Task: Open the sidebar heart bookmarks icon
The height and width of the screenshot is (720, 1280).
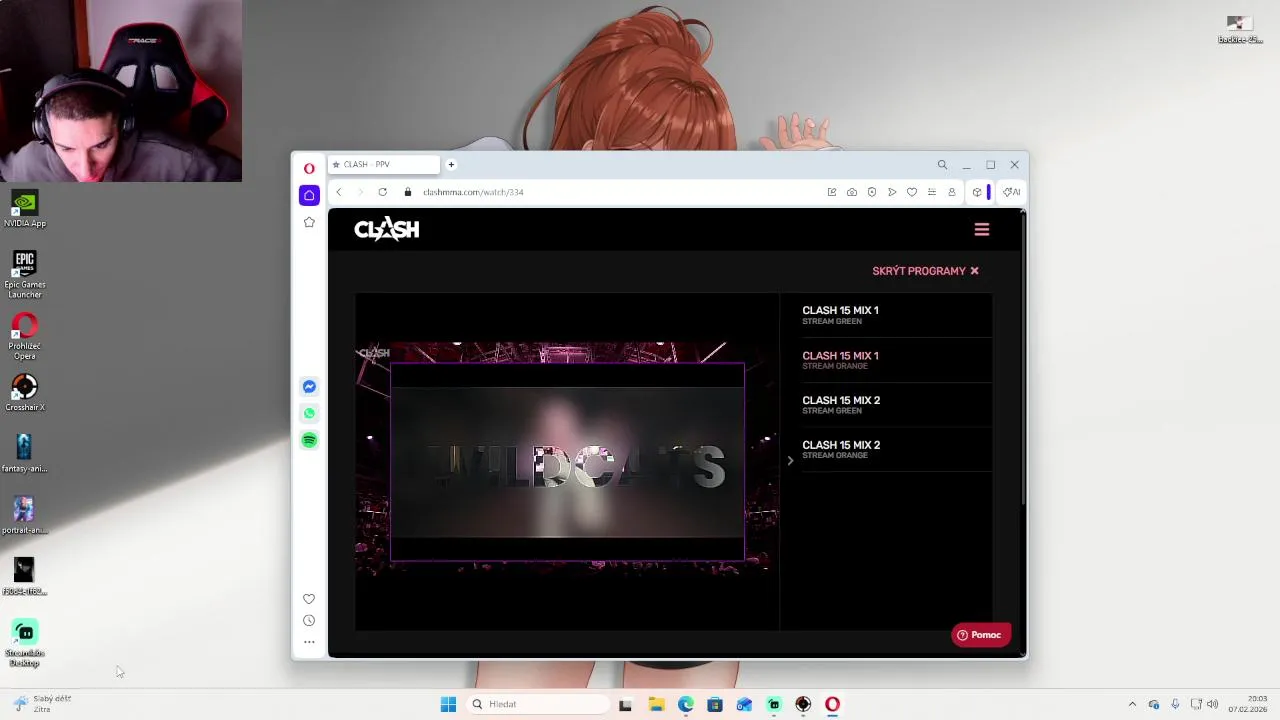Action: (309, 599)
